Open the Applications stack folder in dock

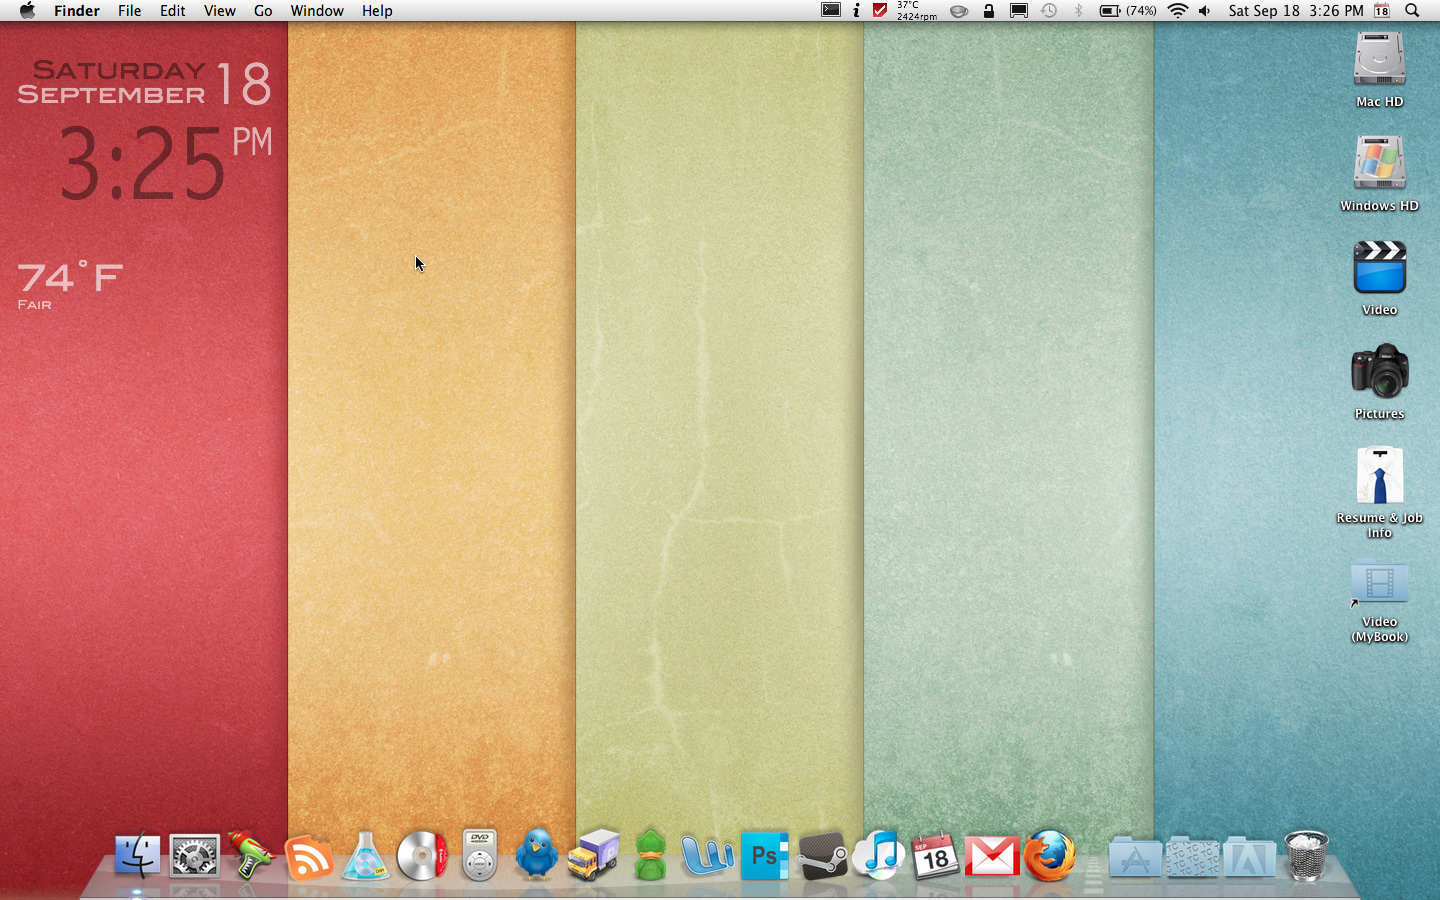tap(1135, 857)
